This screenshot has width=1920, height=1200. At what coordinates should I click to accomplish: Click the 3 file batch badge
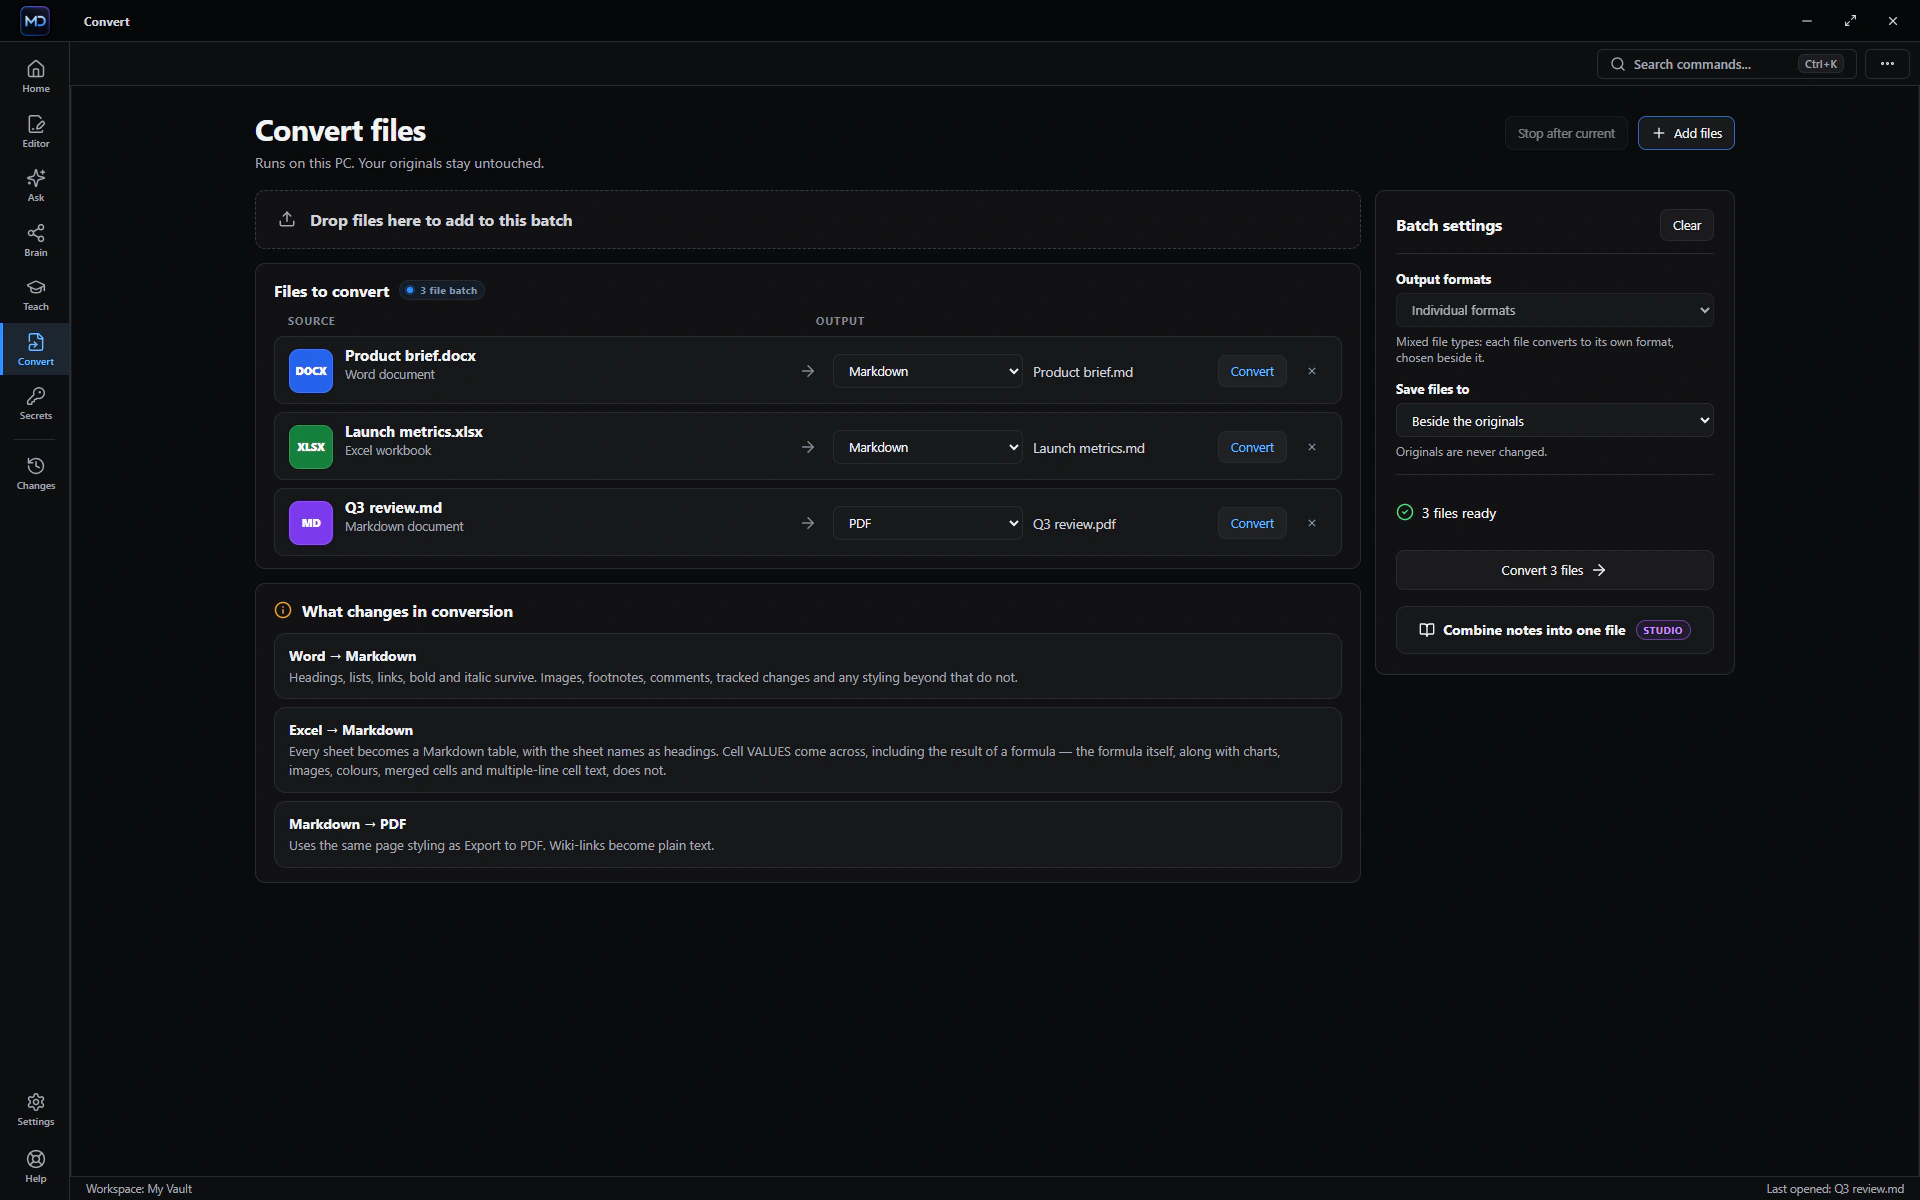coord(442,290)
